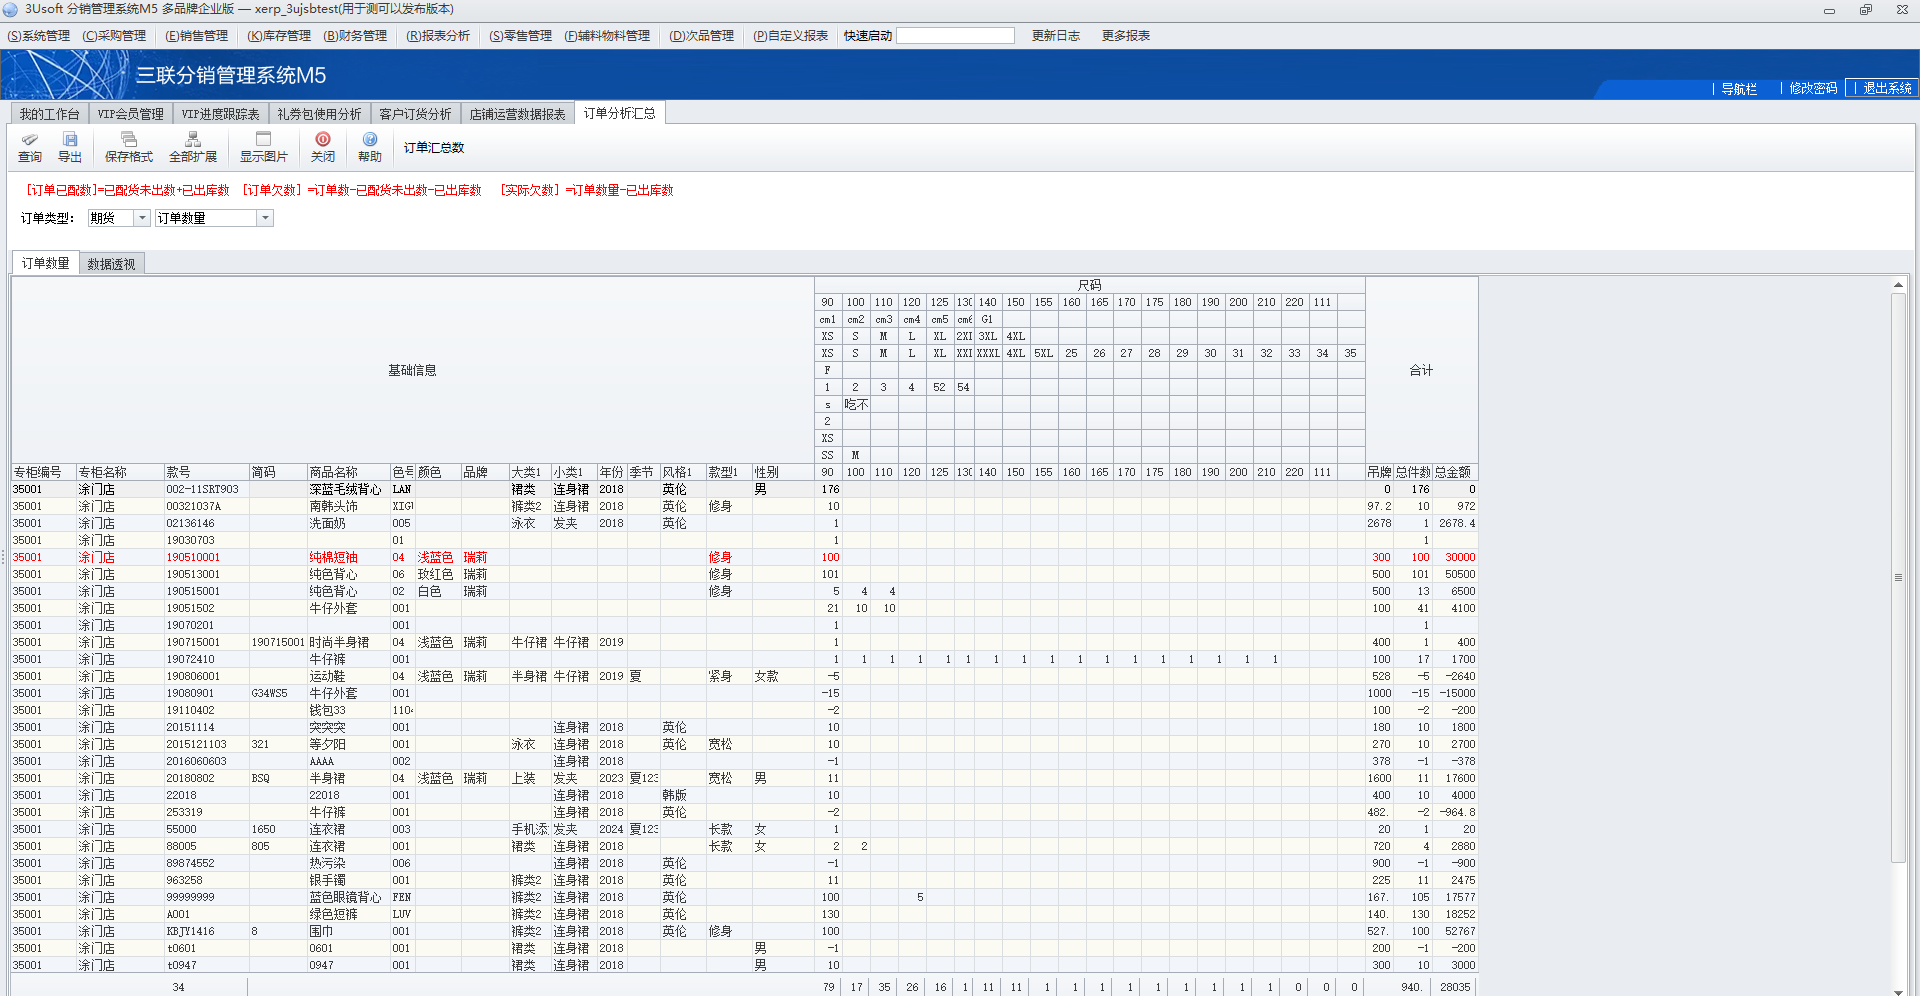Viewport: 1920px width, 996px height.
Task: Open the (P)自定义报表 menu
Action: click(x=790, y=36)
